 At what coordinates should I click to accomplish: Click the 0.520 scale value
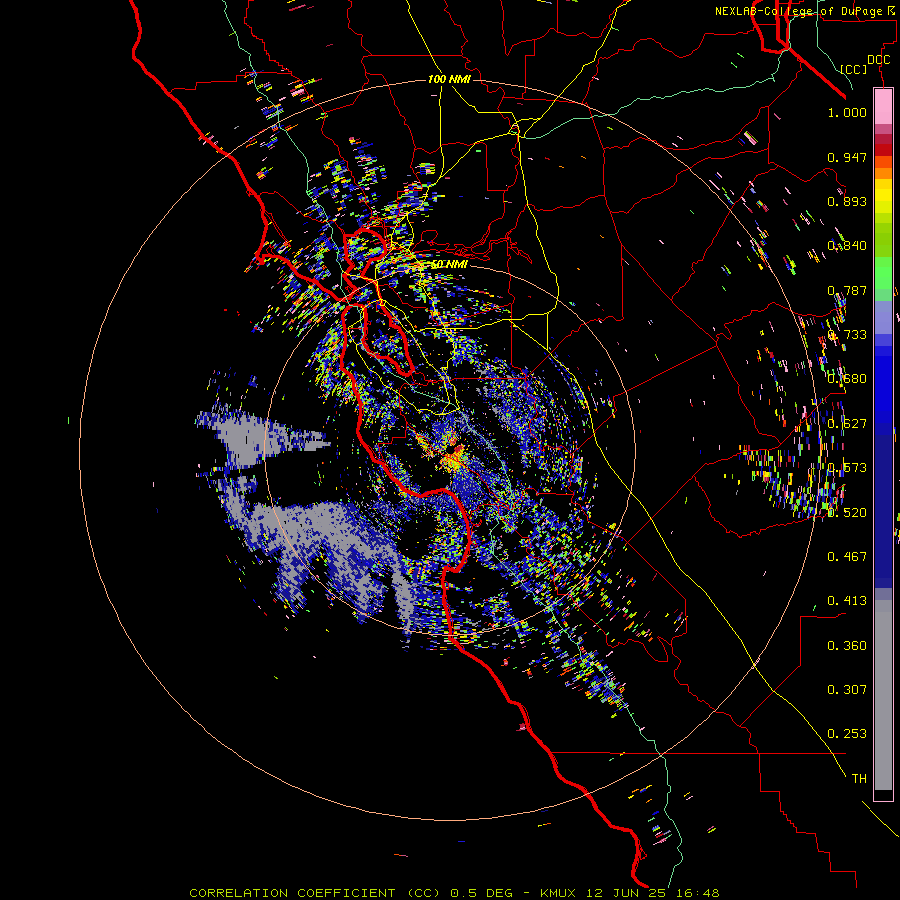point(847,513)
